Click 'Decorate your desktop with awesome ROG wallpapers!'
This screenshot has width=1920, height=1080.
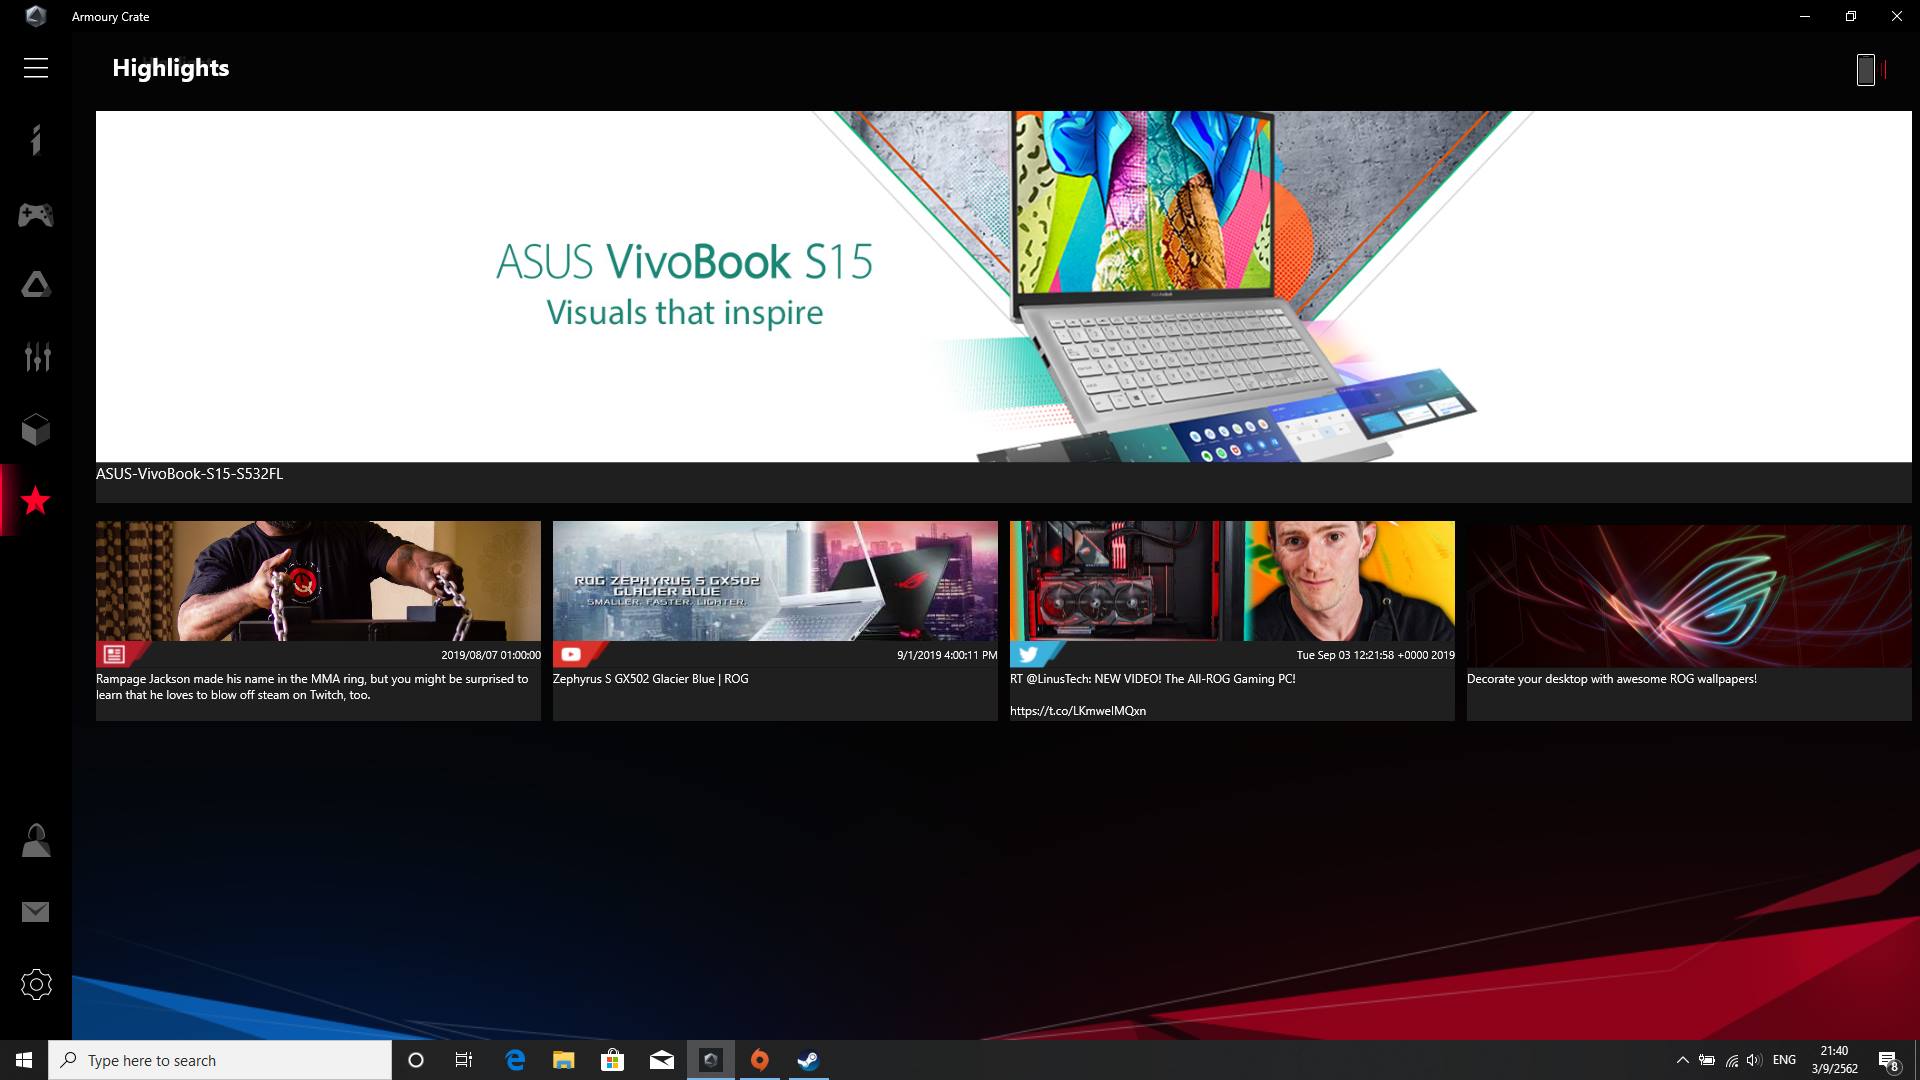click(x=1612, y=679)
